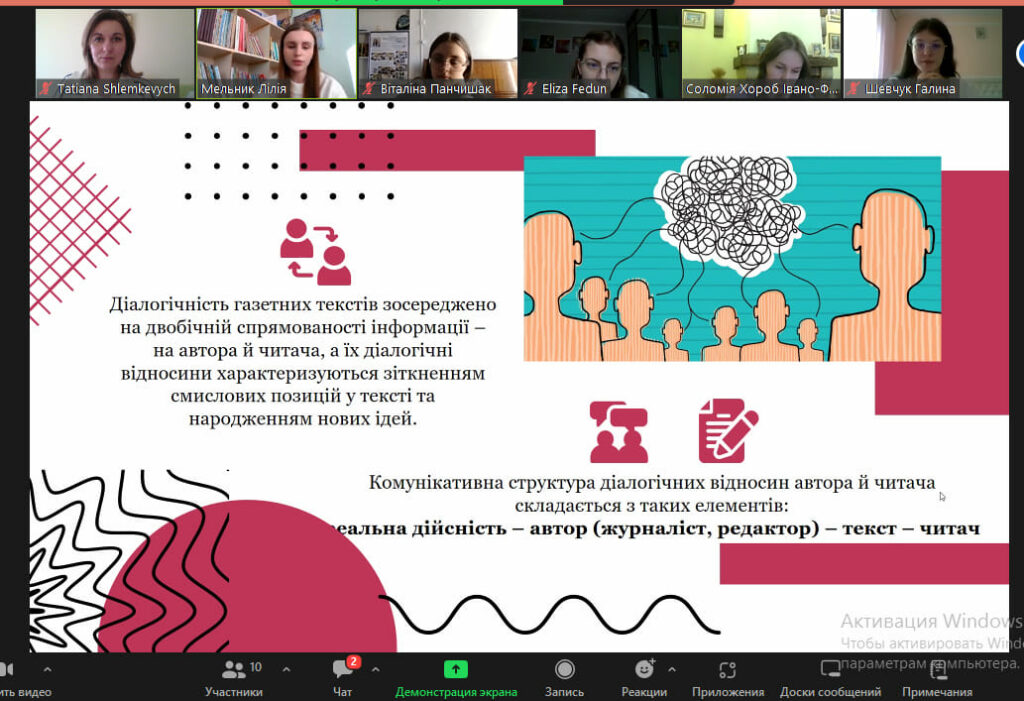The height and width of the screenshot is (701, 1024).
Task: Expand the video options arrow
Action: point(47,670)
